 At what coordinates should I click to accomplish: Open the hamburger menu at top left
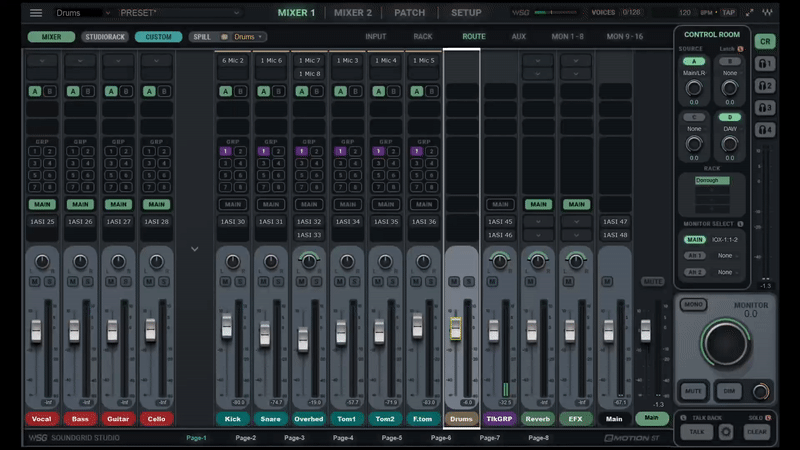36,13
